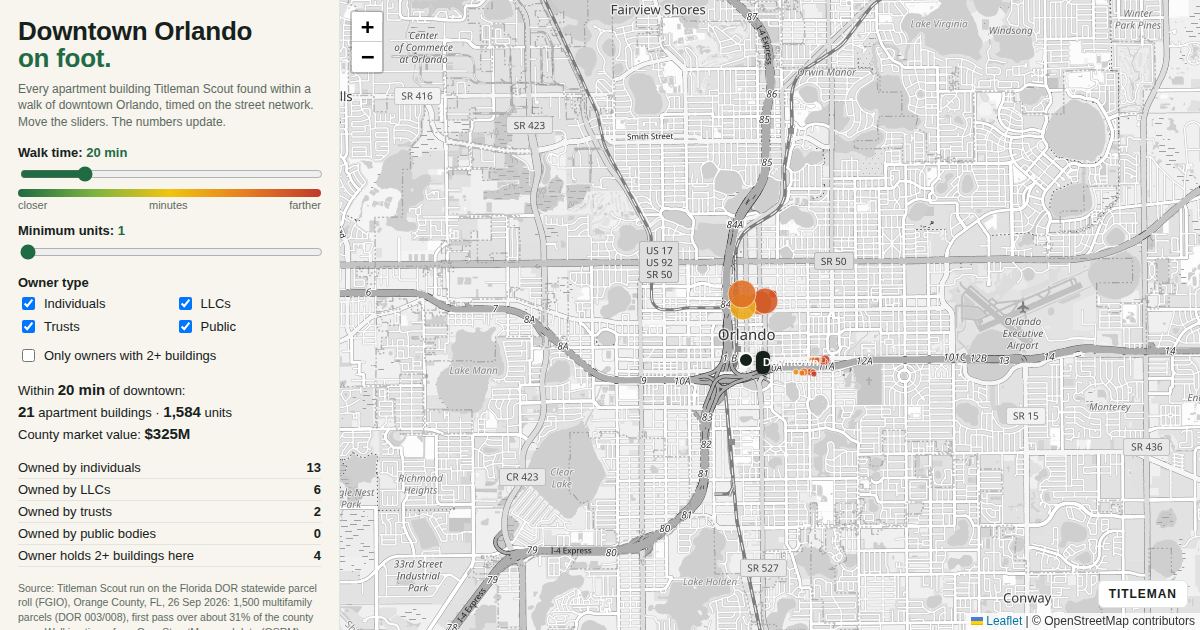Click the Minimum units slider handle
Viewport: 1200px width, 630px height.
coord(28,252)
